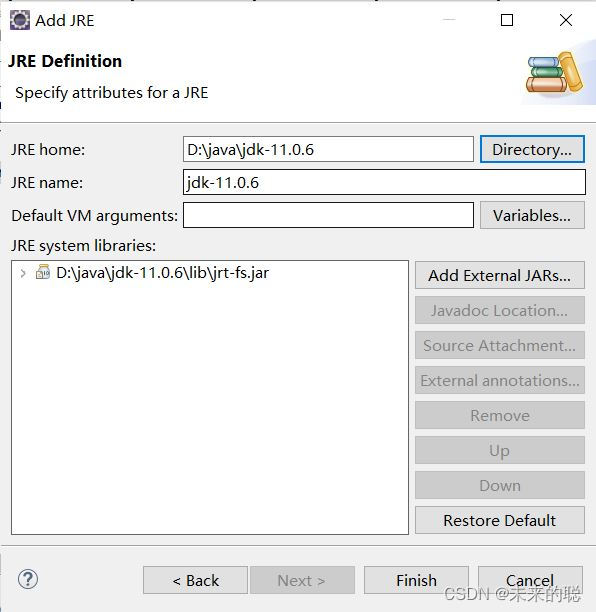Move the library Up in the list
The height and width of the screenshot is (612, 596).
coord(500,450)
